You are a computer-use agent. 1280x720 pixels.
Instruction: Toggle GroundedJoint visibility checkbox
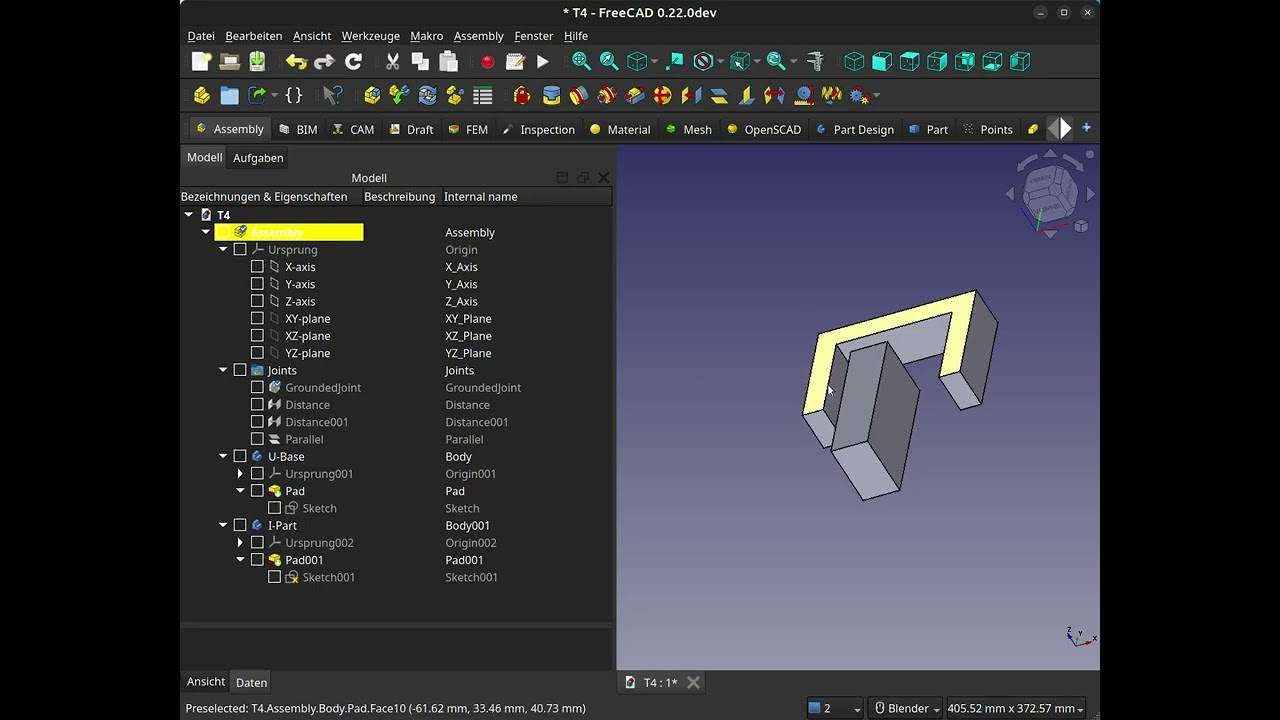tap(257, 388)
